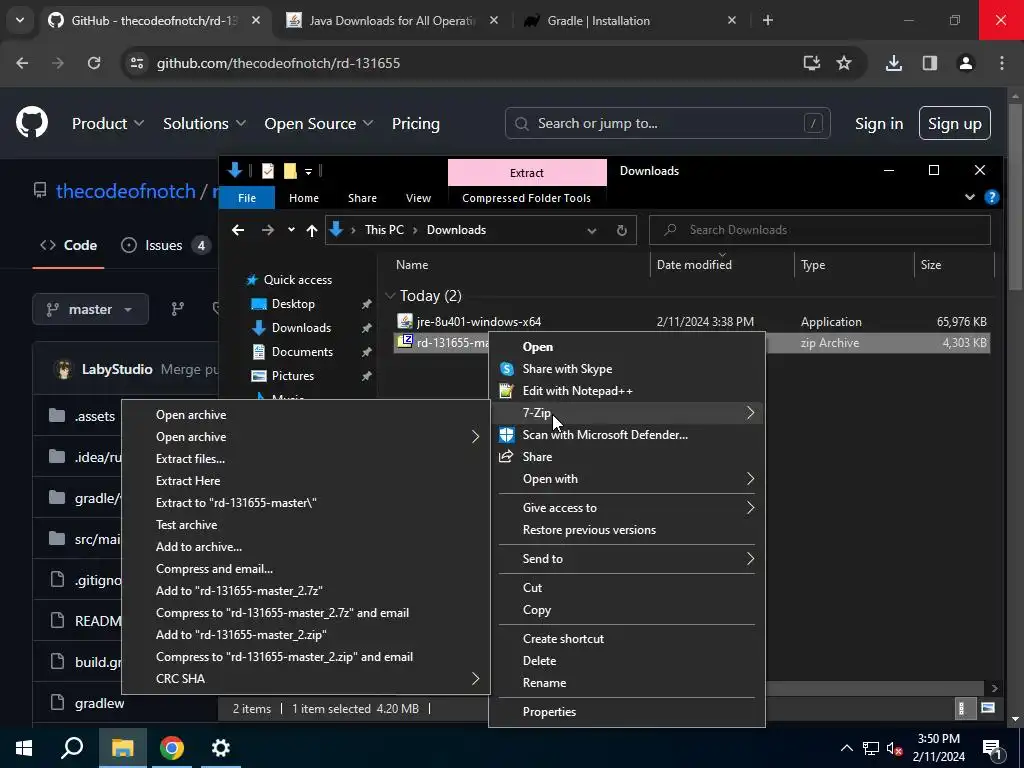The height and width of the screenshot is (768, 1024).
Task: Click the Properties quick access toolbar icon
Action: click(268, 171)
